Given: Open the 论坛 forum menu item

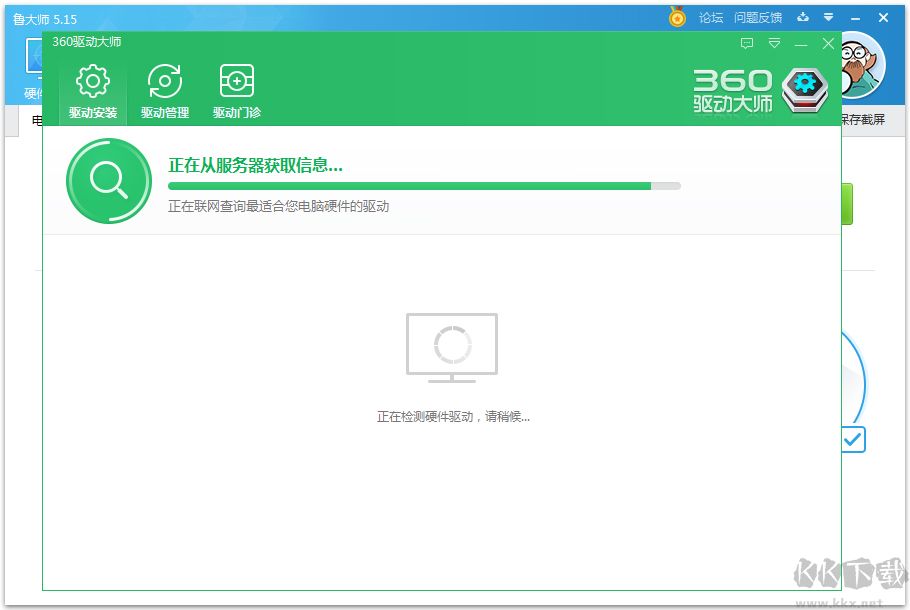Looking at the screenshot, I should point(710,17).
